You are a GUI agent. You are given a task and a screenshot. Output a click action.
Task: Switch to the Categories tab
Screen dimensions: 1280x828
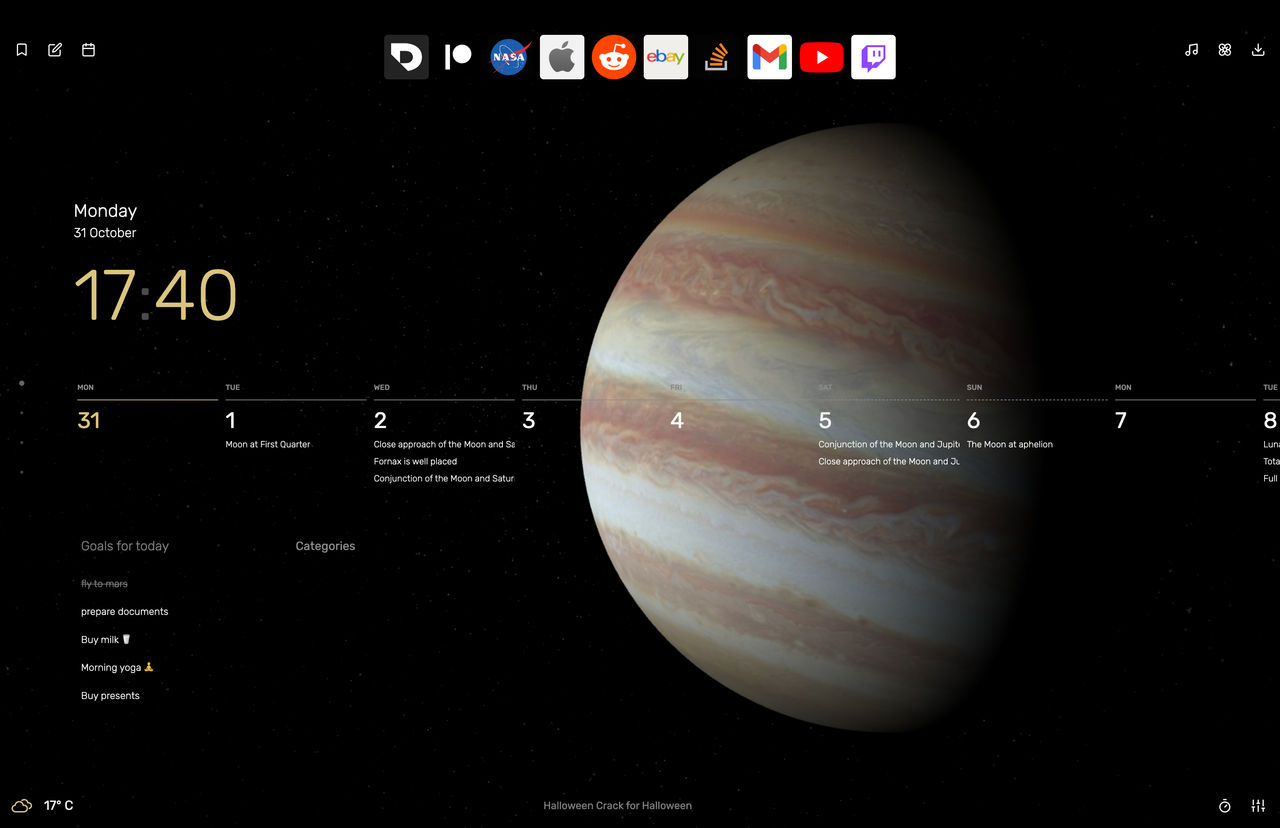click(x=325, y=546)
